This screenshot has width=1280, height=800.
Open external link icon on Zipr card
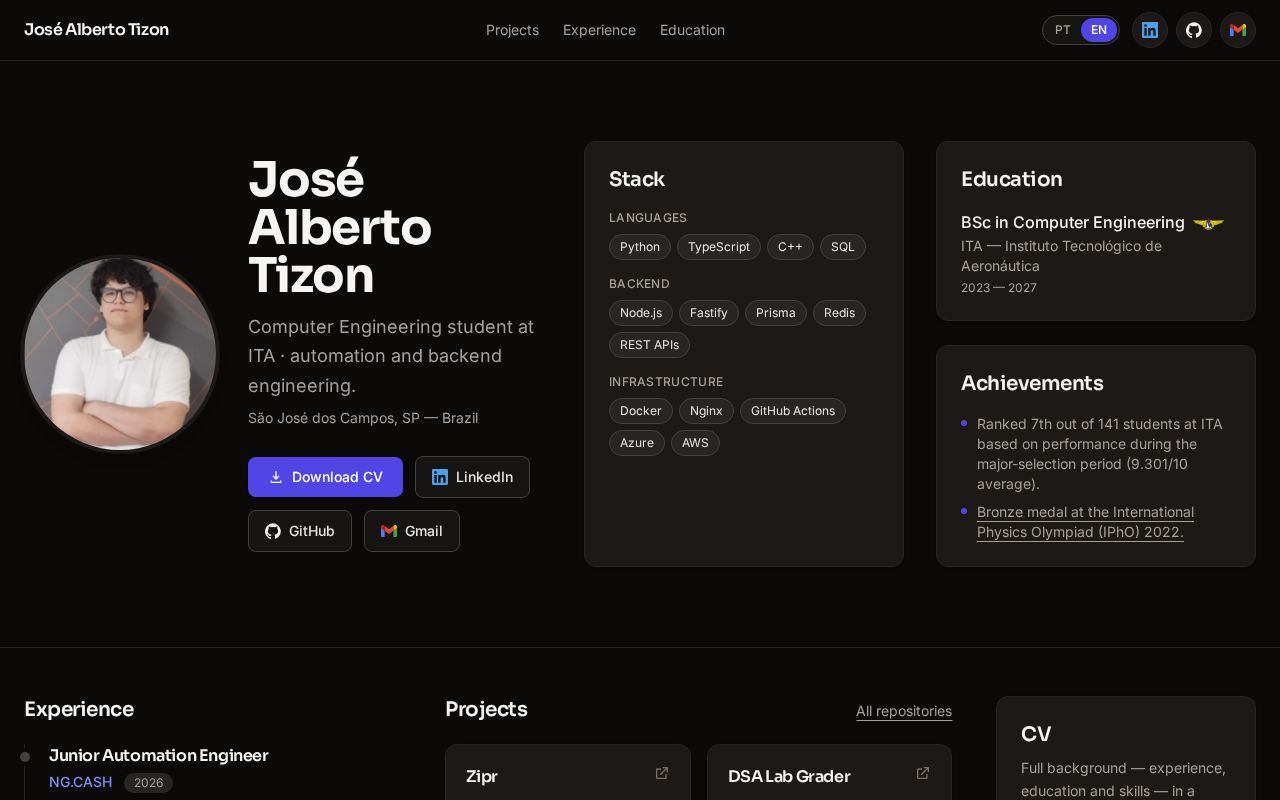coord(662,773)
